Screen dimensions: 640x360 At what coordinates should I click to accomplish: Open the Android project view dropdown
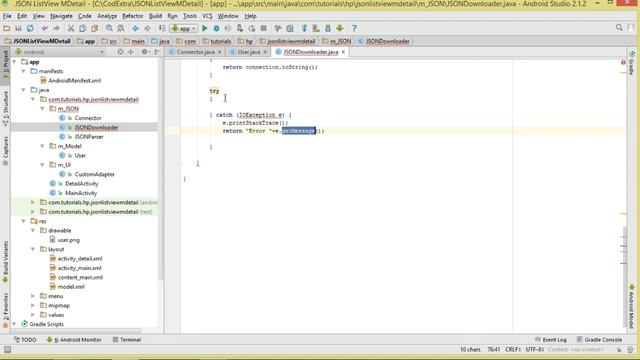60,52
